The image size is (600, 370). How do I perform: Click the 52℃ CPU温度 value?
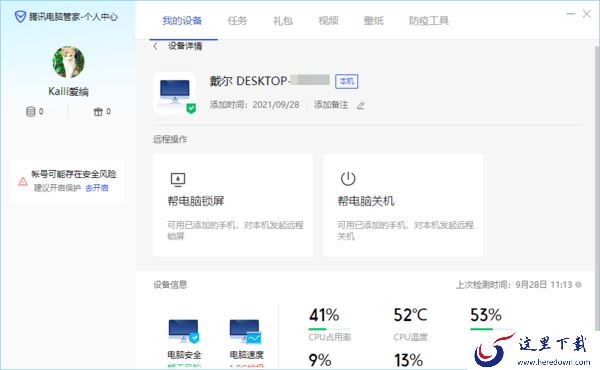tap(410, 315)
